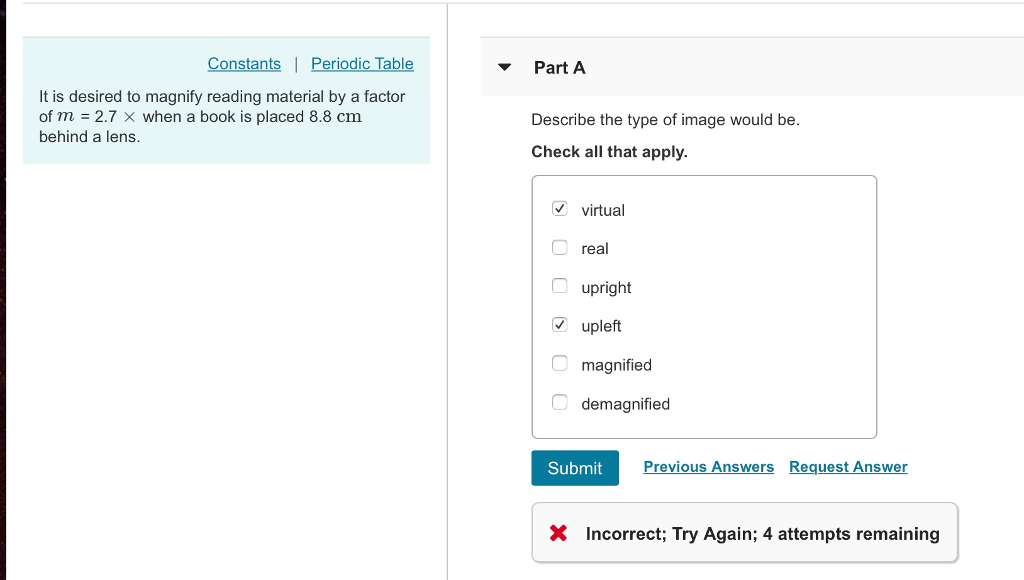Open the Periodic Table link

pos(362,63)
